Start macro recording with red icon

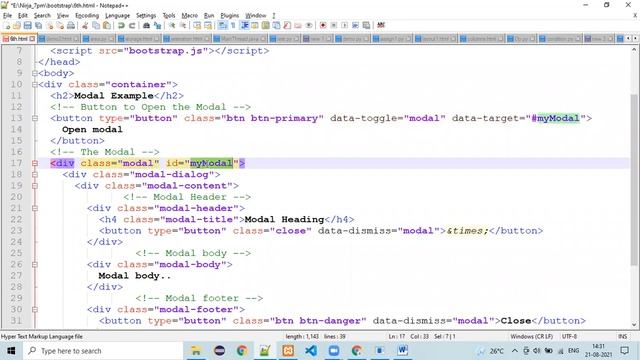click(323, 25)
